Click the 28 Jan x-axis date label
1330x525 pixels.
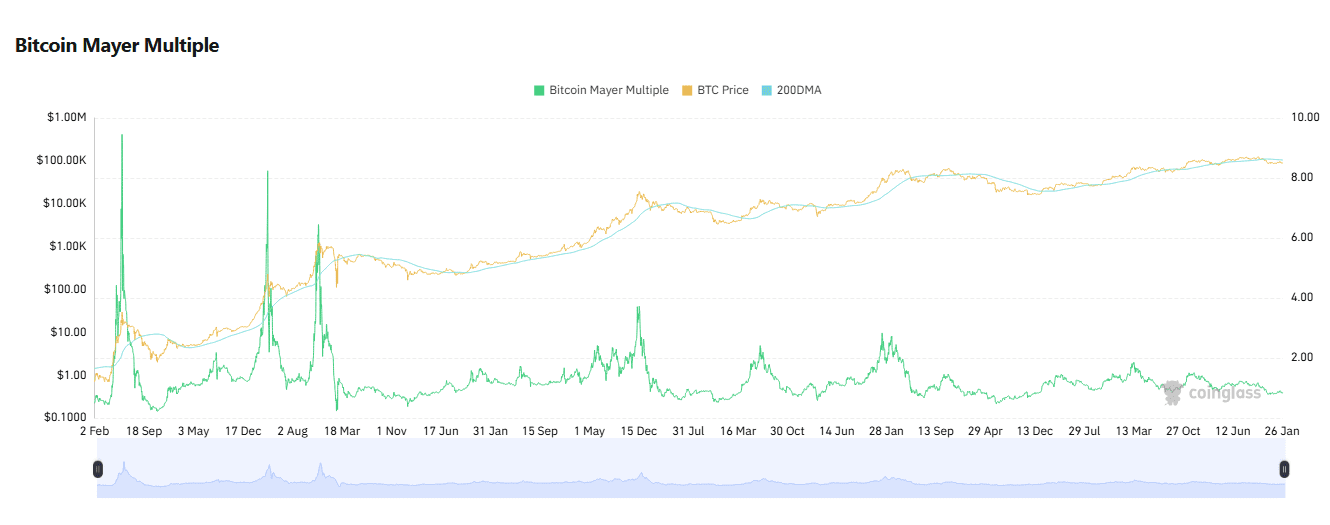point(886,431)
